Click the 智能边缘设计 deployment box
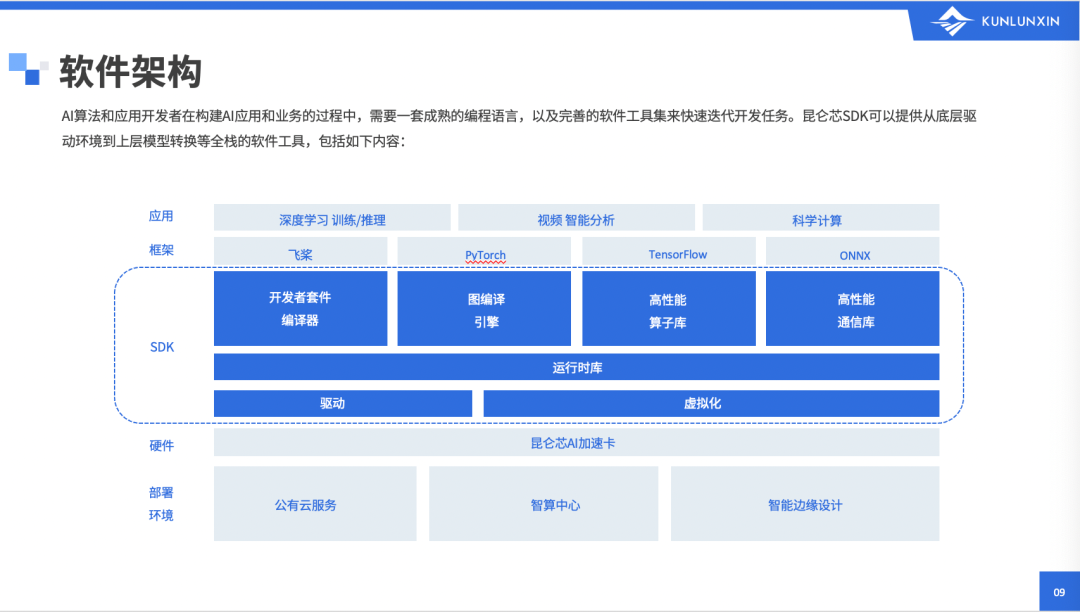Image resolution: width=1080 pixels, height=612 pixels. click(805, 504)
